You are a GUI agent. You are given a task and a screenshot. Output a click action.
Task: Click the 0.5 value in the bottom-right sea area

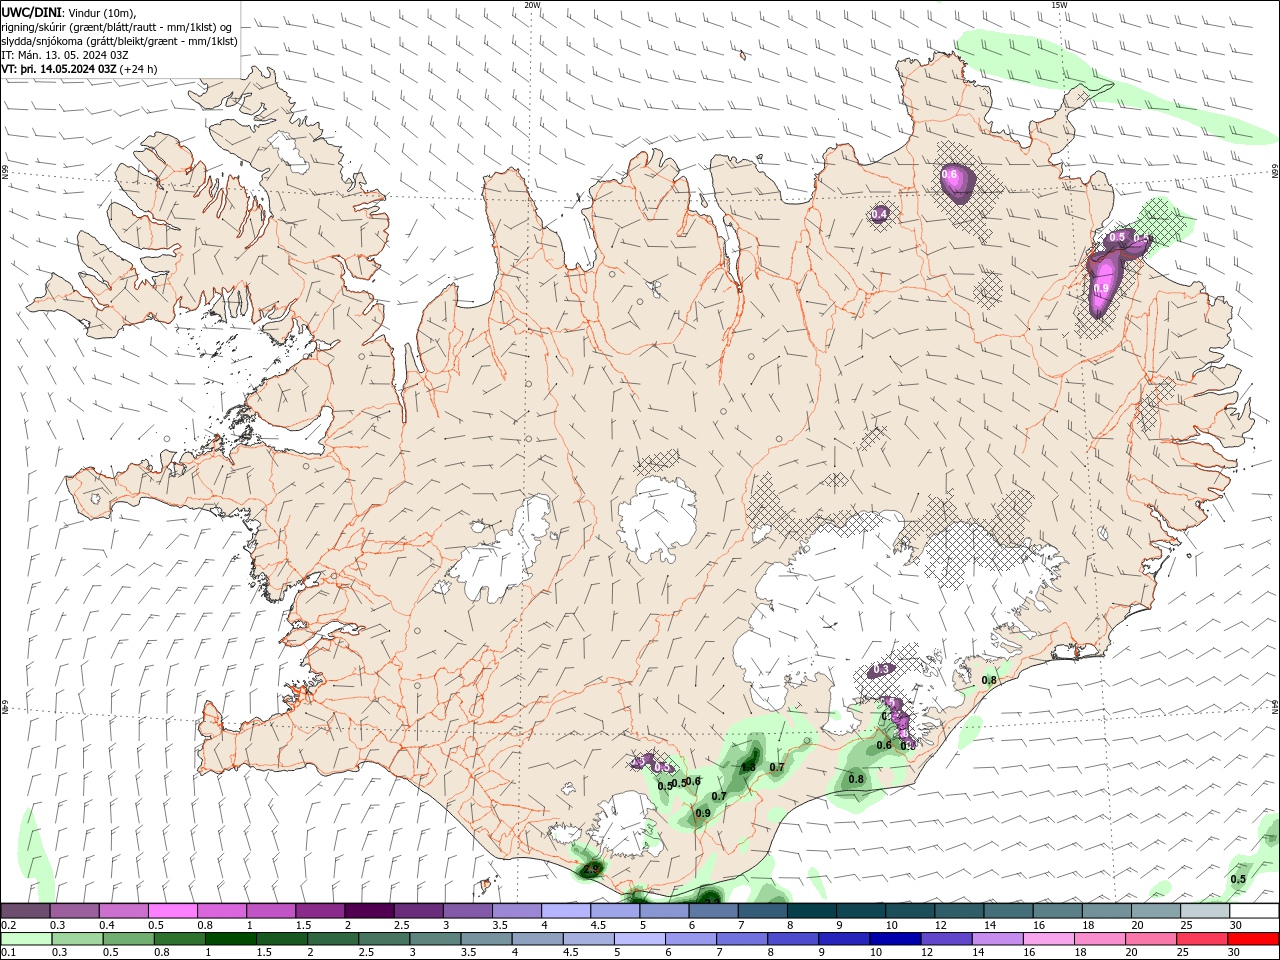click(1238, 879)
